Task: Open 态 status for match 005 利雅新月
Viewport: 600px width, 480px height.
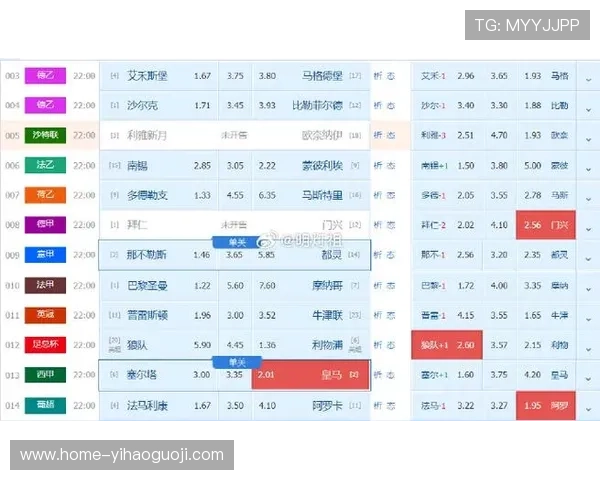Action: coord(390,135)
